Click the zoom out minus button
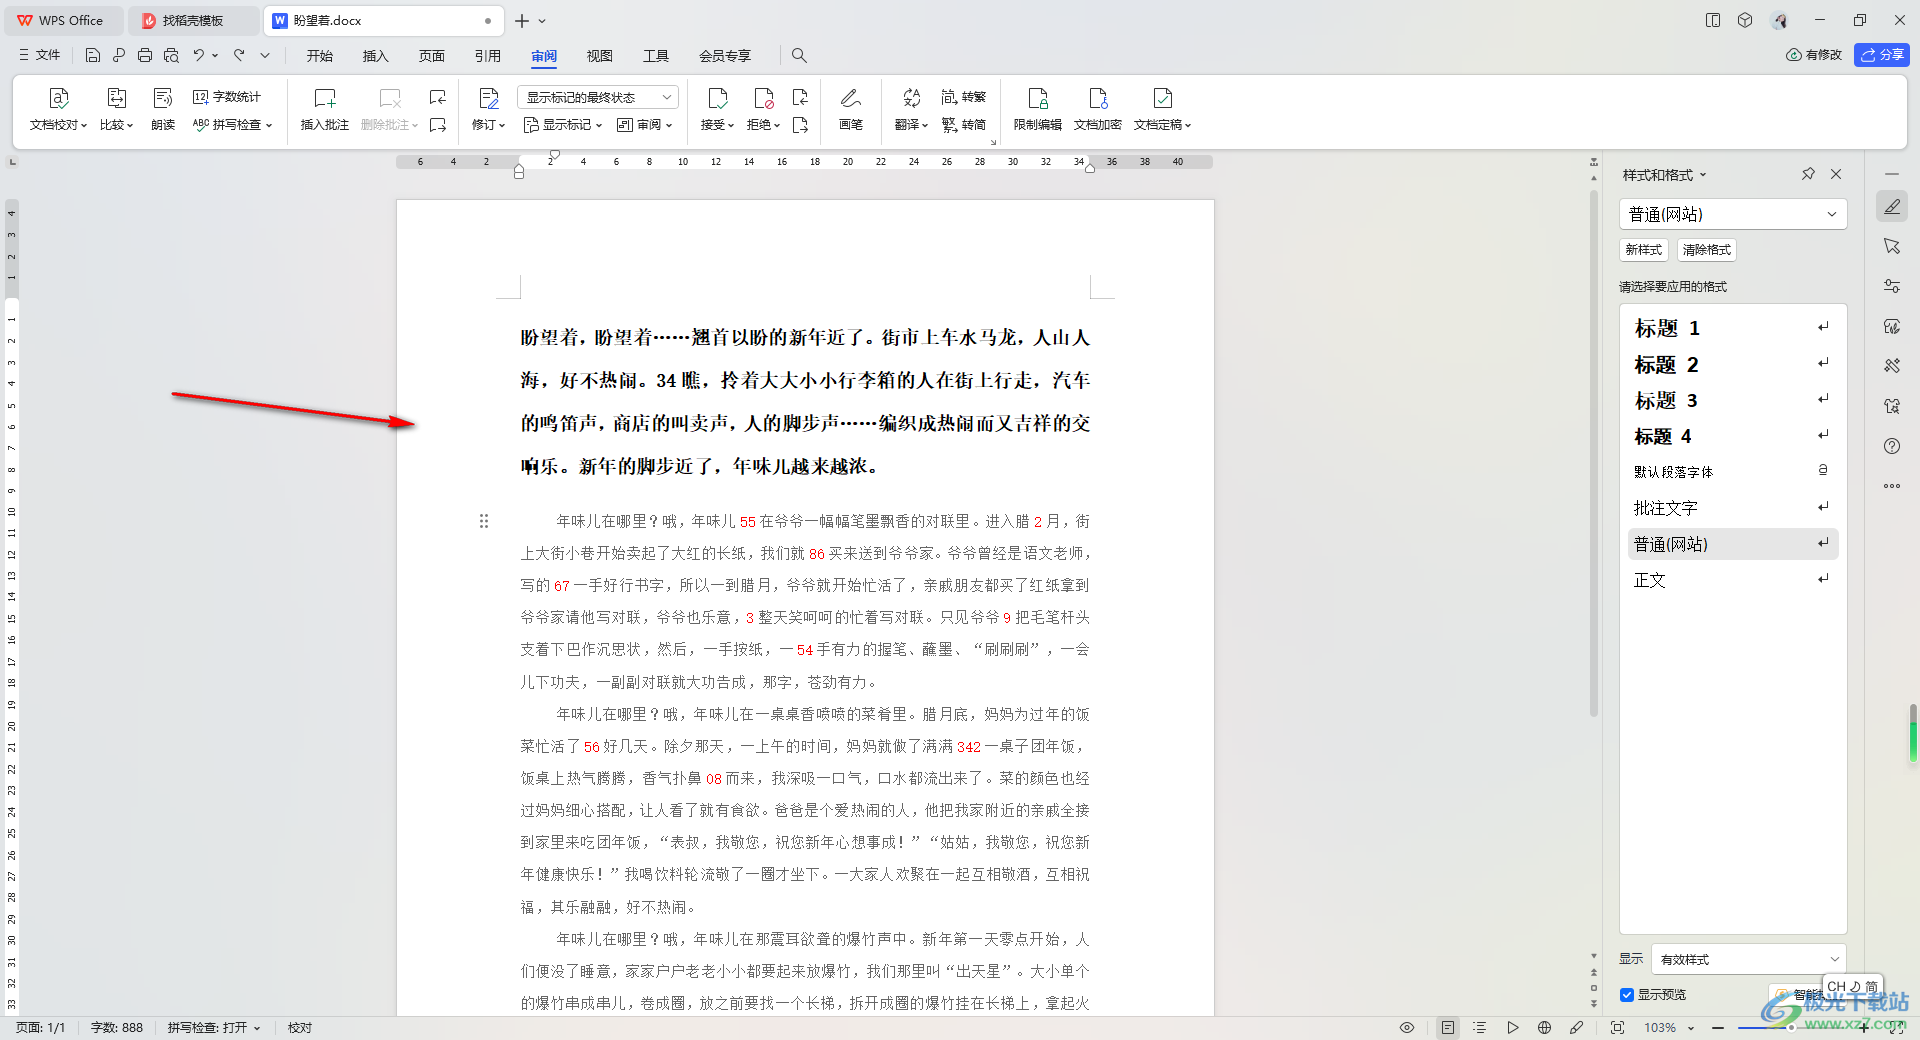 [x=1718, y=1028]
